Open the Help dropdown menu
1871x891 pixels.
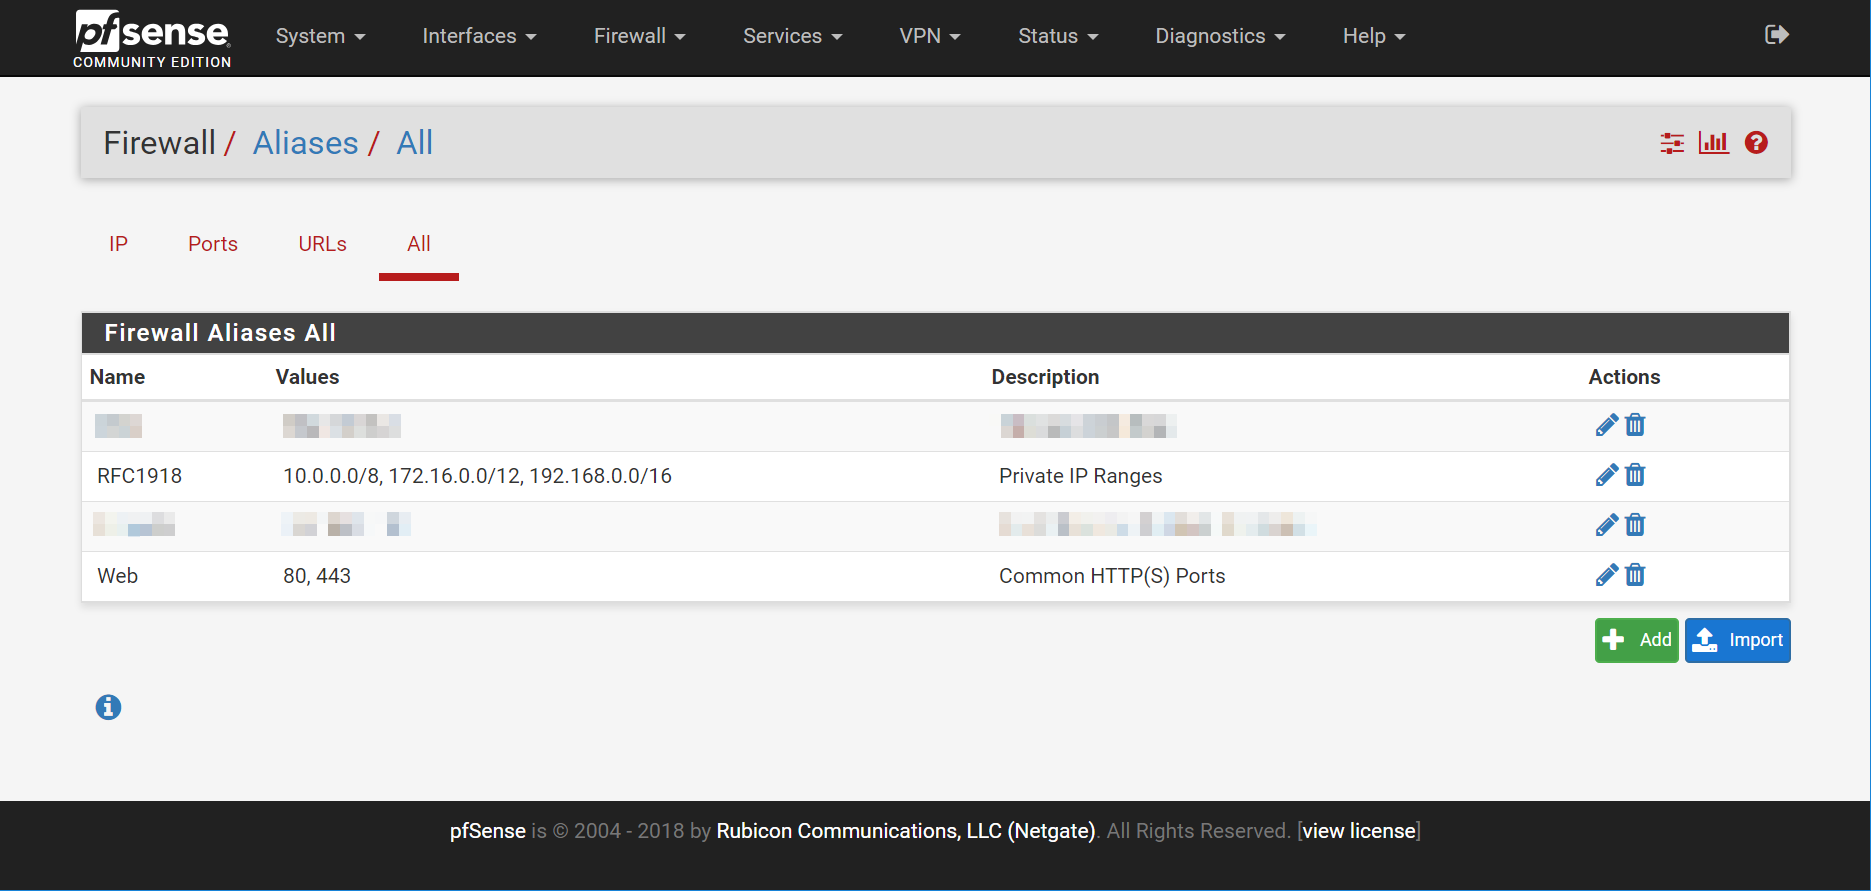coord(1374,36)
